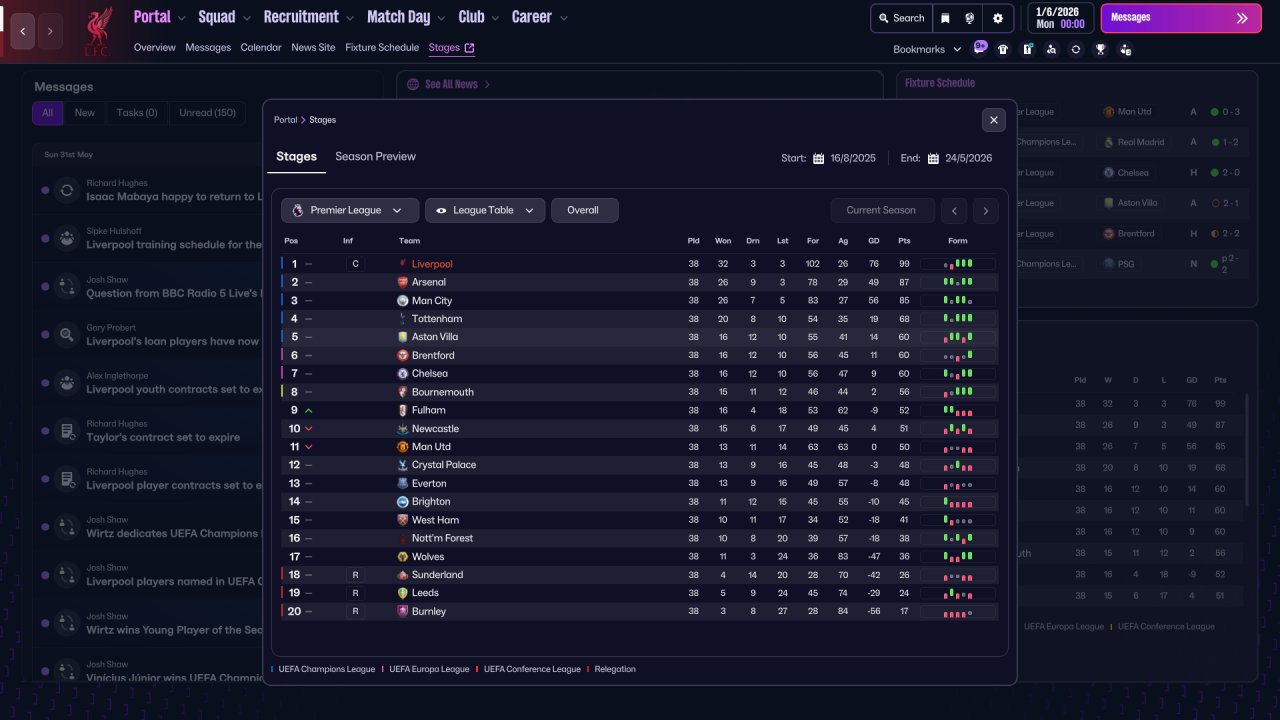Click the Current Season button
This screenshot has width=1280, height=720.
pos(883,211)
